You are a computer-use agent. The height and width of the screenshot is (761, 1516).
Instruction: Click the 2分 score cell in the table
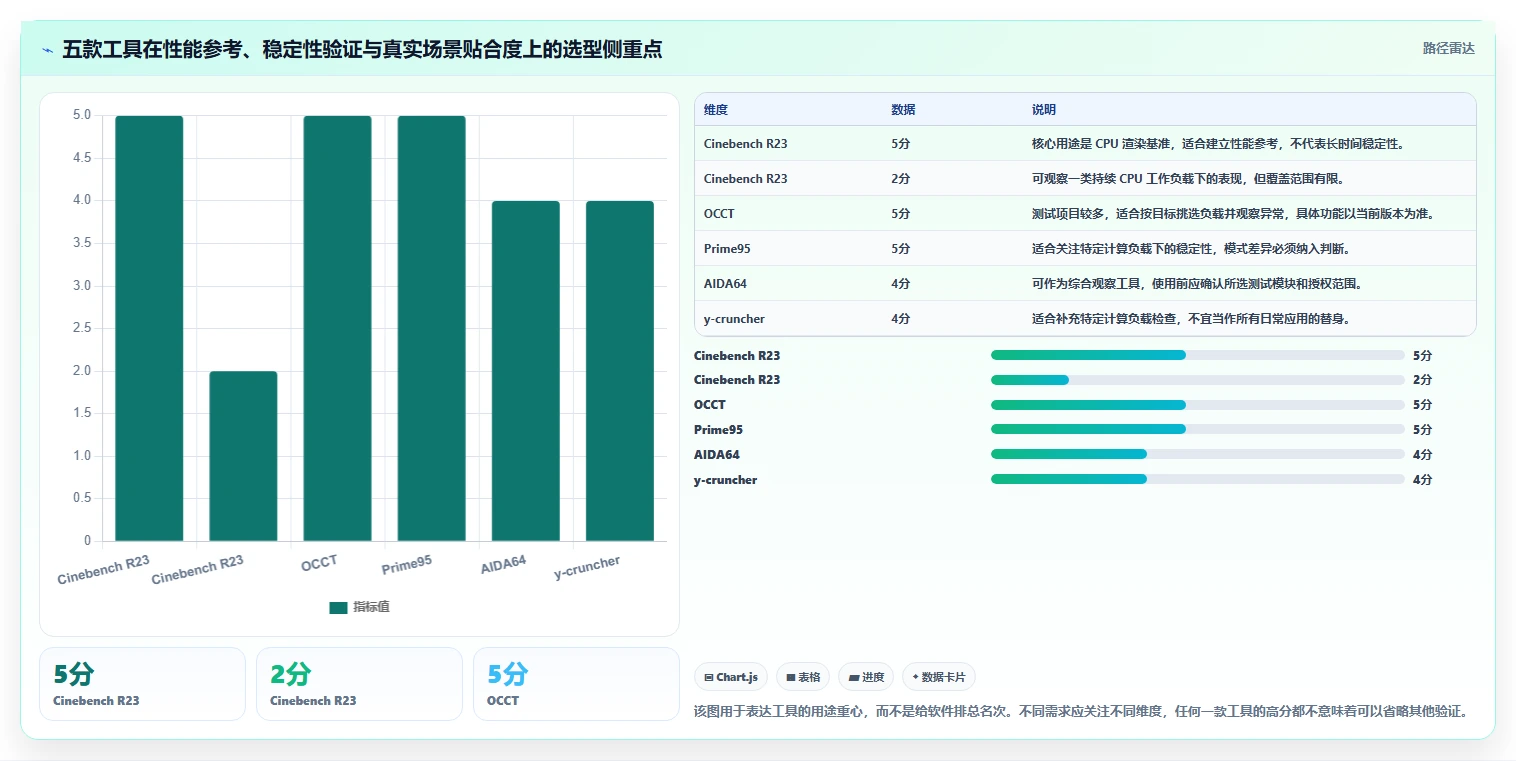900,179
